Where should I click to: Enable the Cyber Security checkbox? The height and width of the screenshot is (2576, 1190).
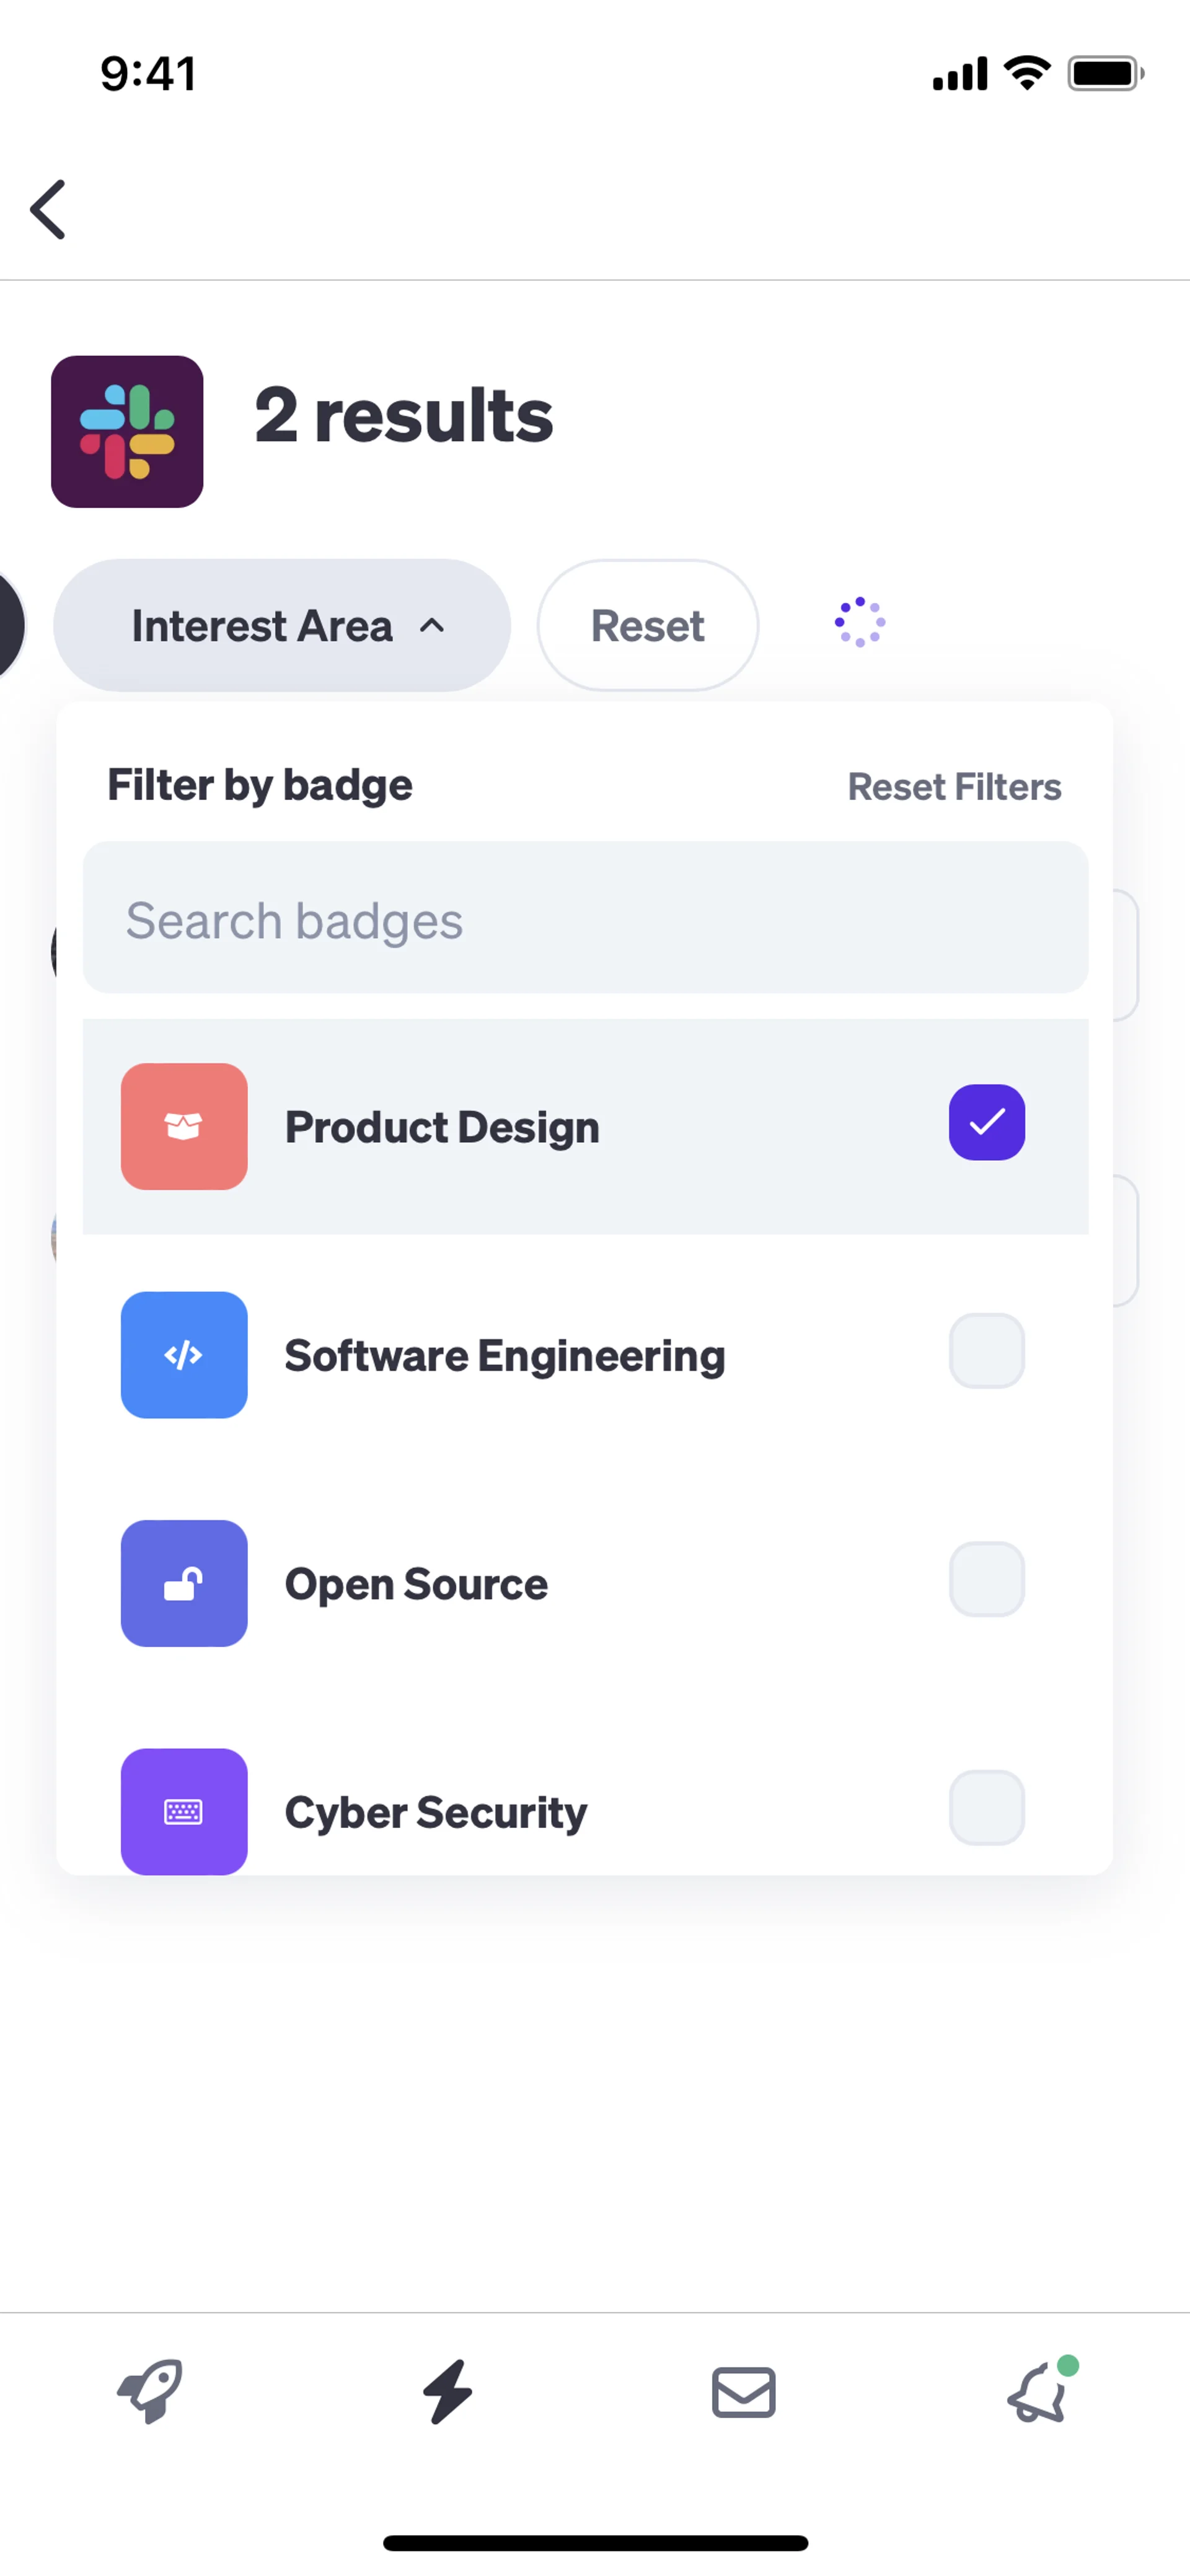click(986, 1807)
